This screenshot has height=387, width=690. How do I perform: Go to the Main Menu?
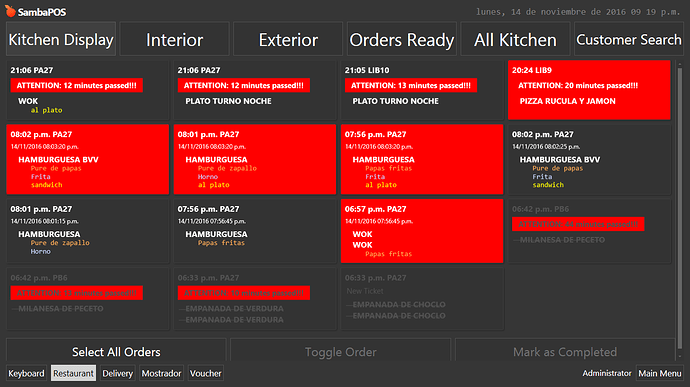pyautogui.click(x=660, y=373)
